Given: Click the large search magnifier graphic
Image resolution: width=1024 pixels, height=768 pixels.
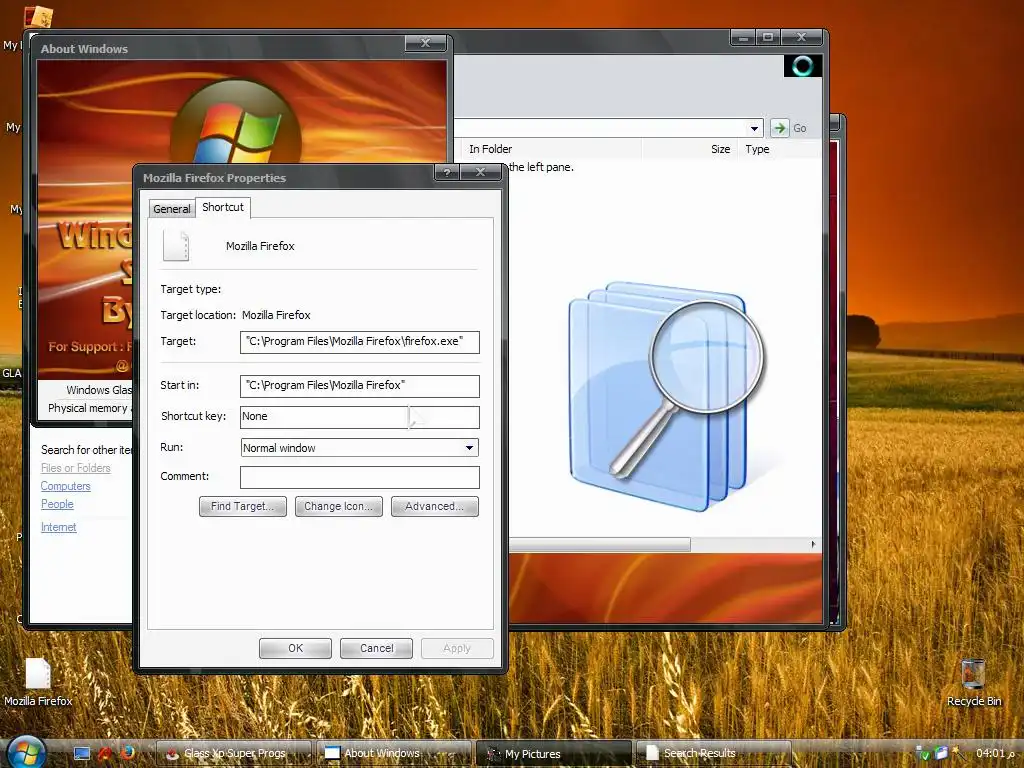Looking at the screenshot, I should point(665,396).
